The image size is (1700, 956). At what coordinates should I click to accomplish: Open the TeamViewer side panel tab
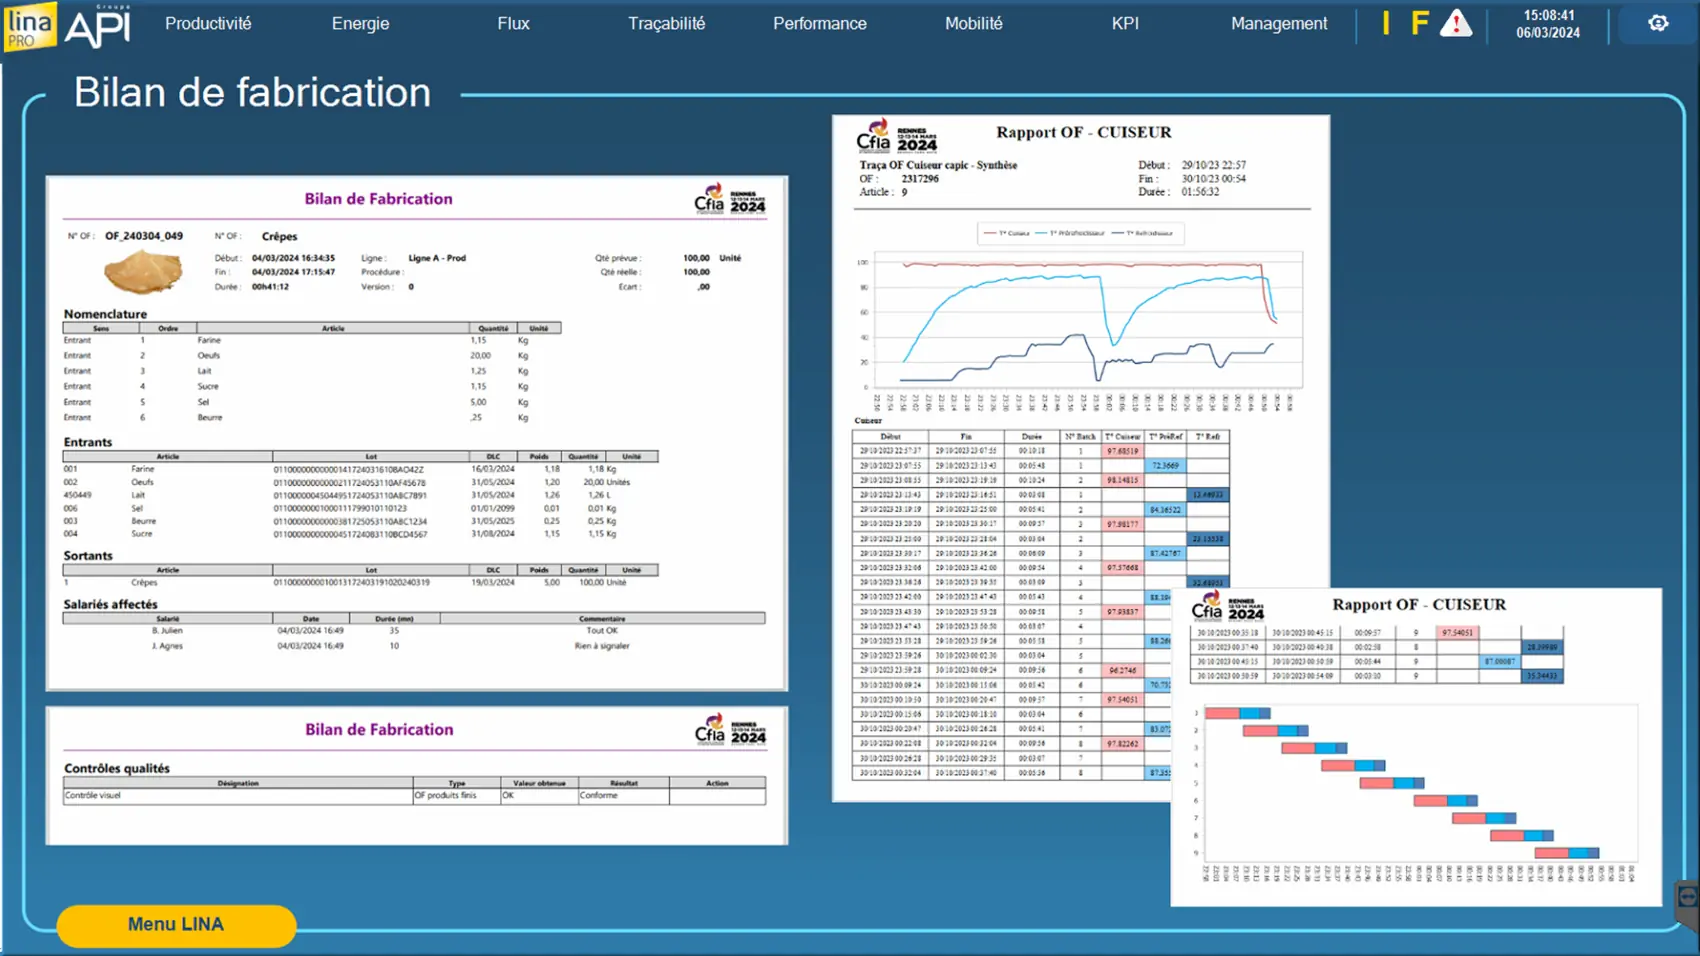point(1688,900)
